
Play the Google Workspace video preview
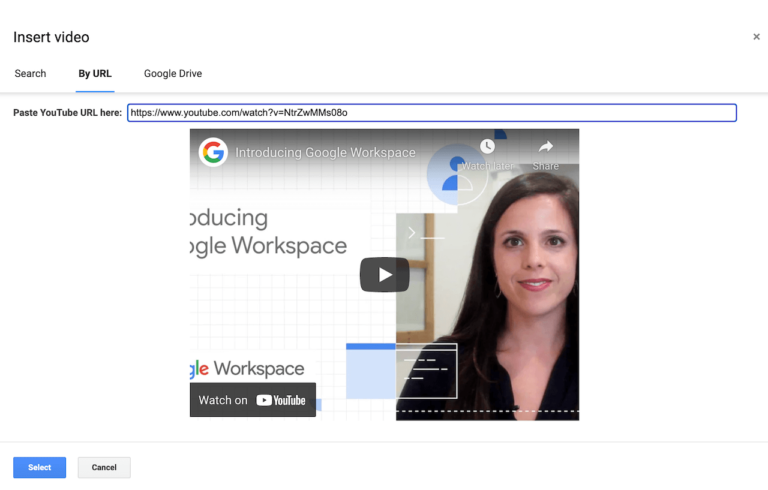384,274
